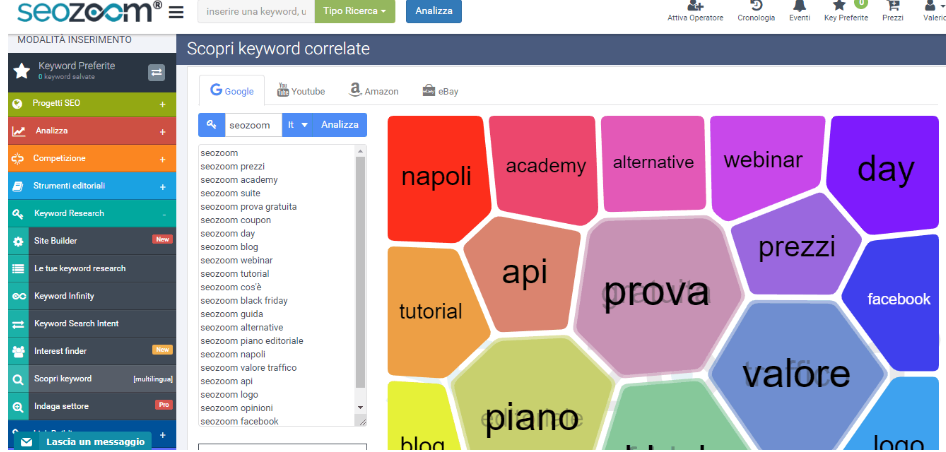Expand the Progetti SEO section
The image size is (946, 452).
[x=162, y=104]
